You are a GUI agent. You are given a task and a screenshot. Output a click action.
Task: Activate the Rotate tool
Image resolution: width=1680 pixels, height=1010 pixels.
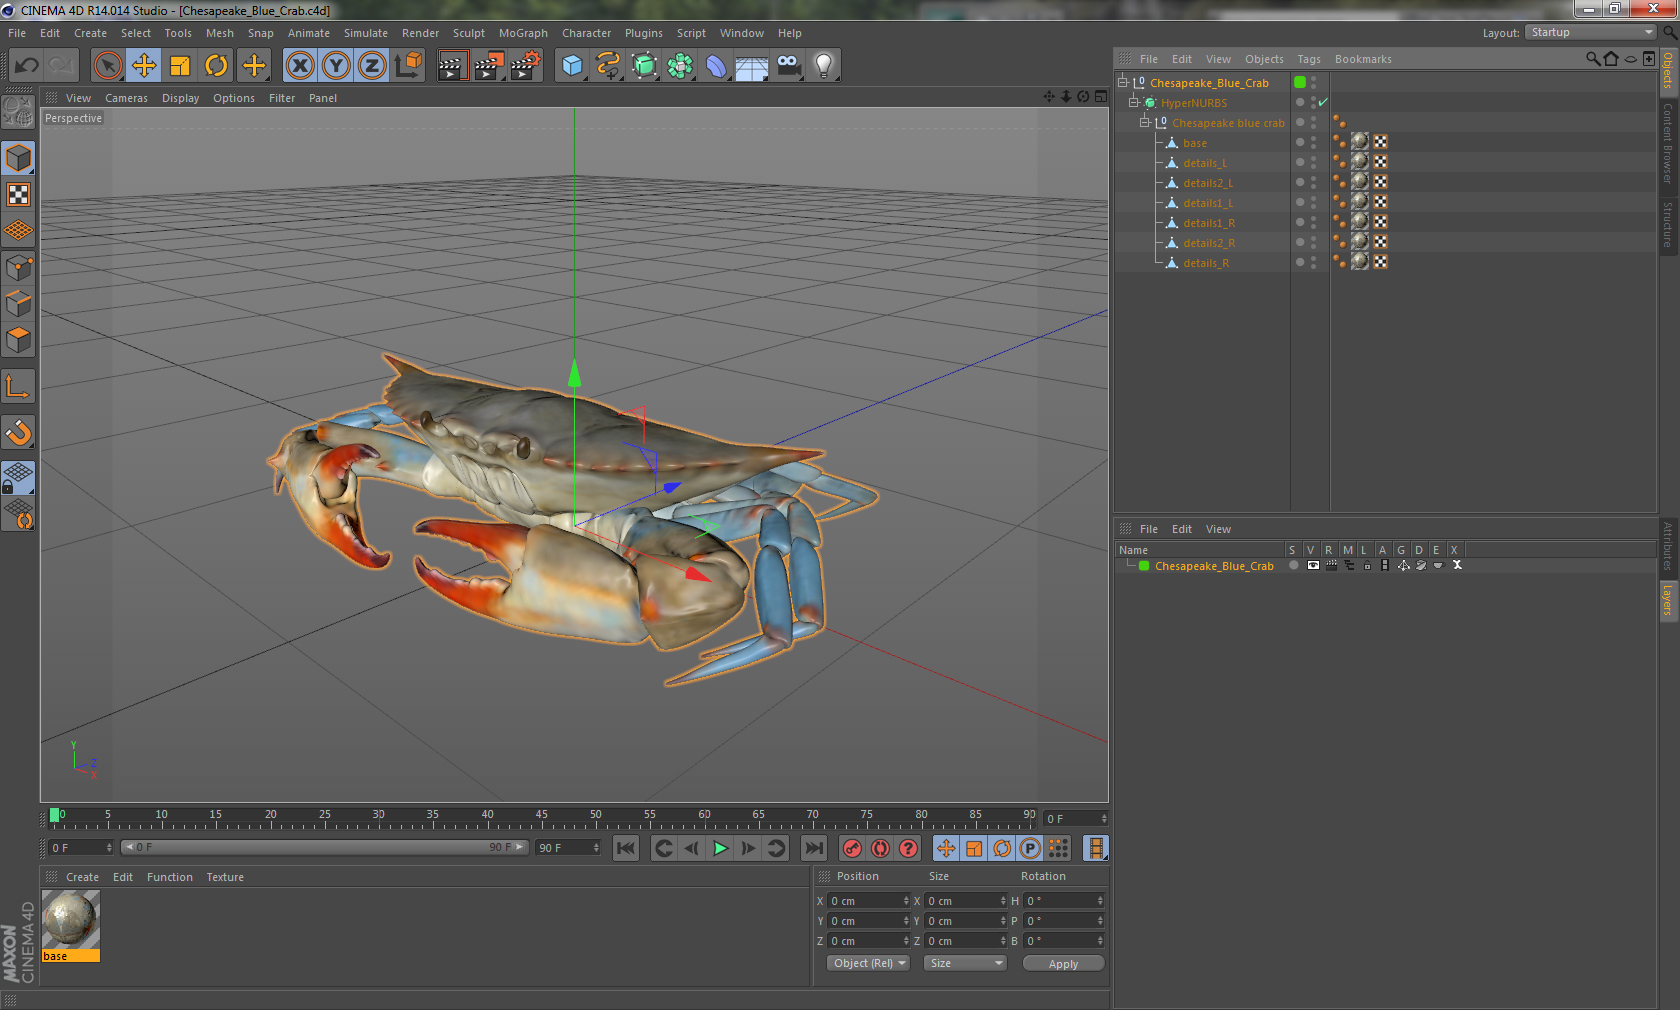[x=216, y=66]
